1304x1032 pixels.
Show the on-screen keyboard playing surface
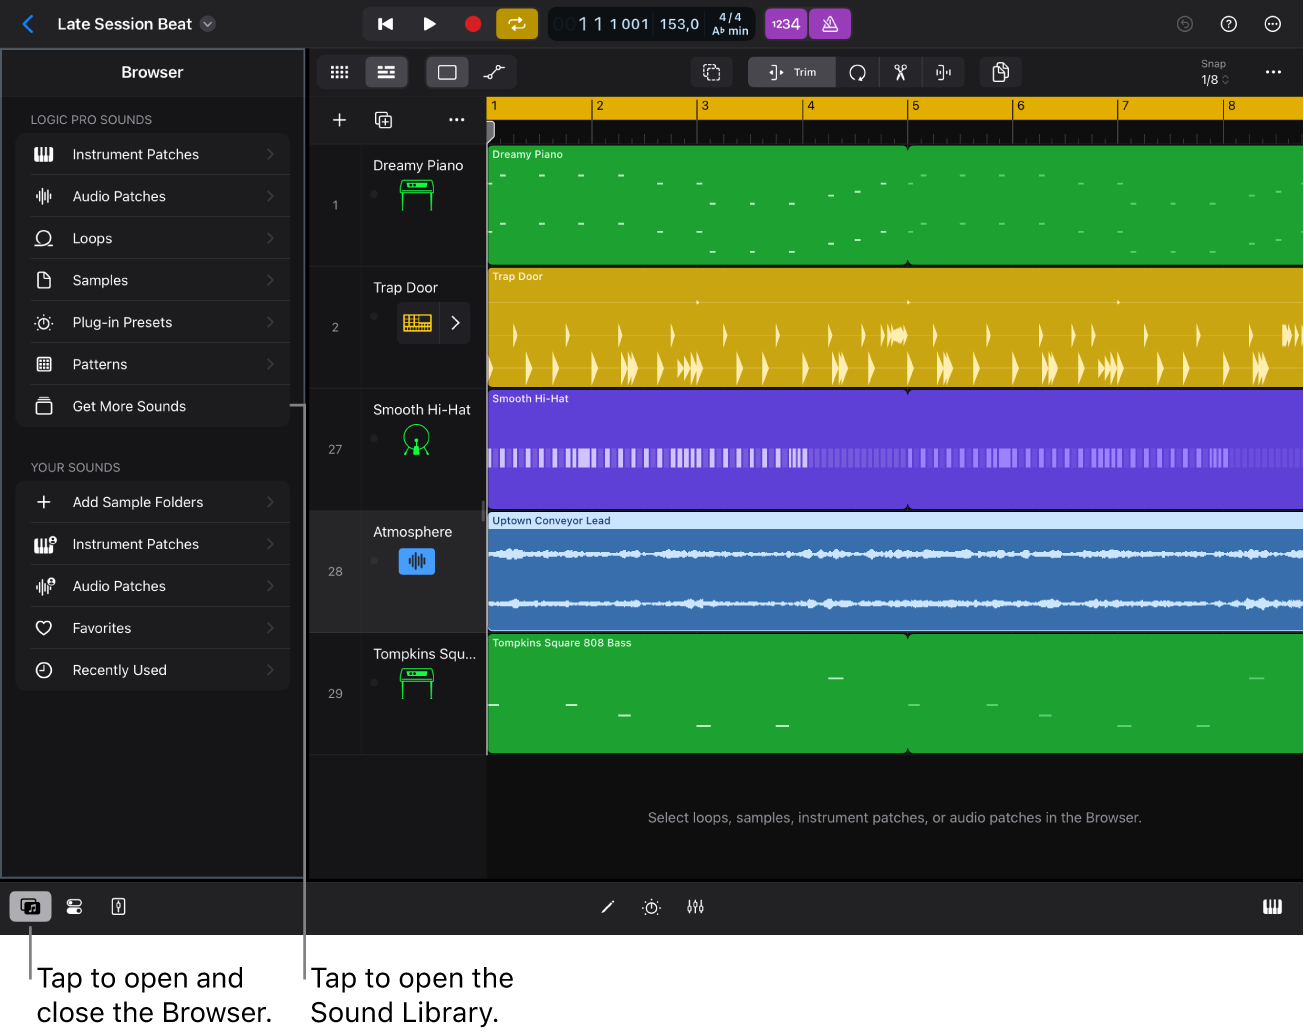point(1271,906)
